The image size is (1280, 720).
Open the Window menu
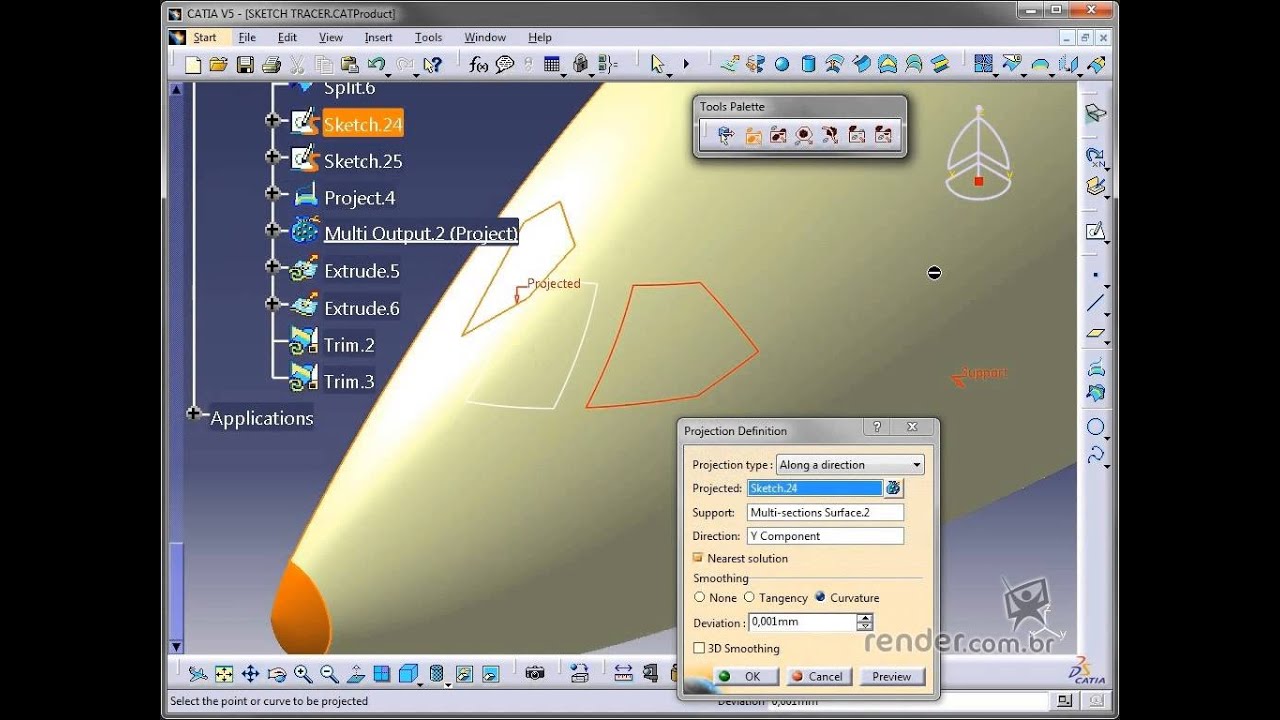(485, 37)
